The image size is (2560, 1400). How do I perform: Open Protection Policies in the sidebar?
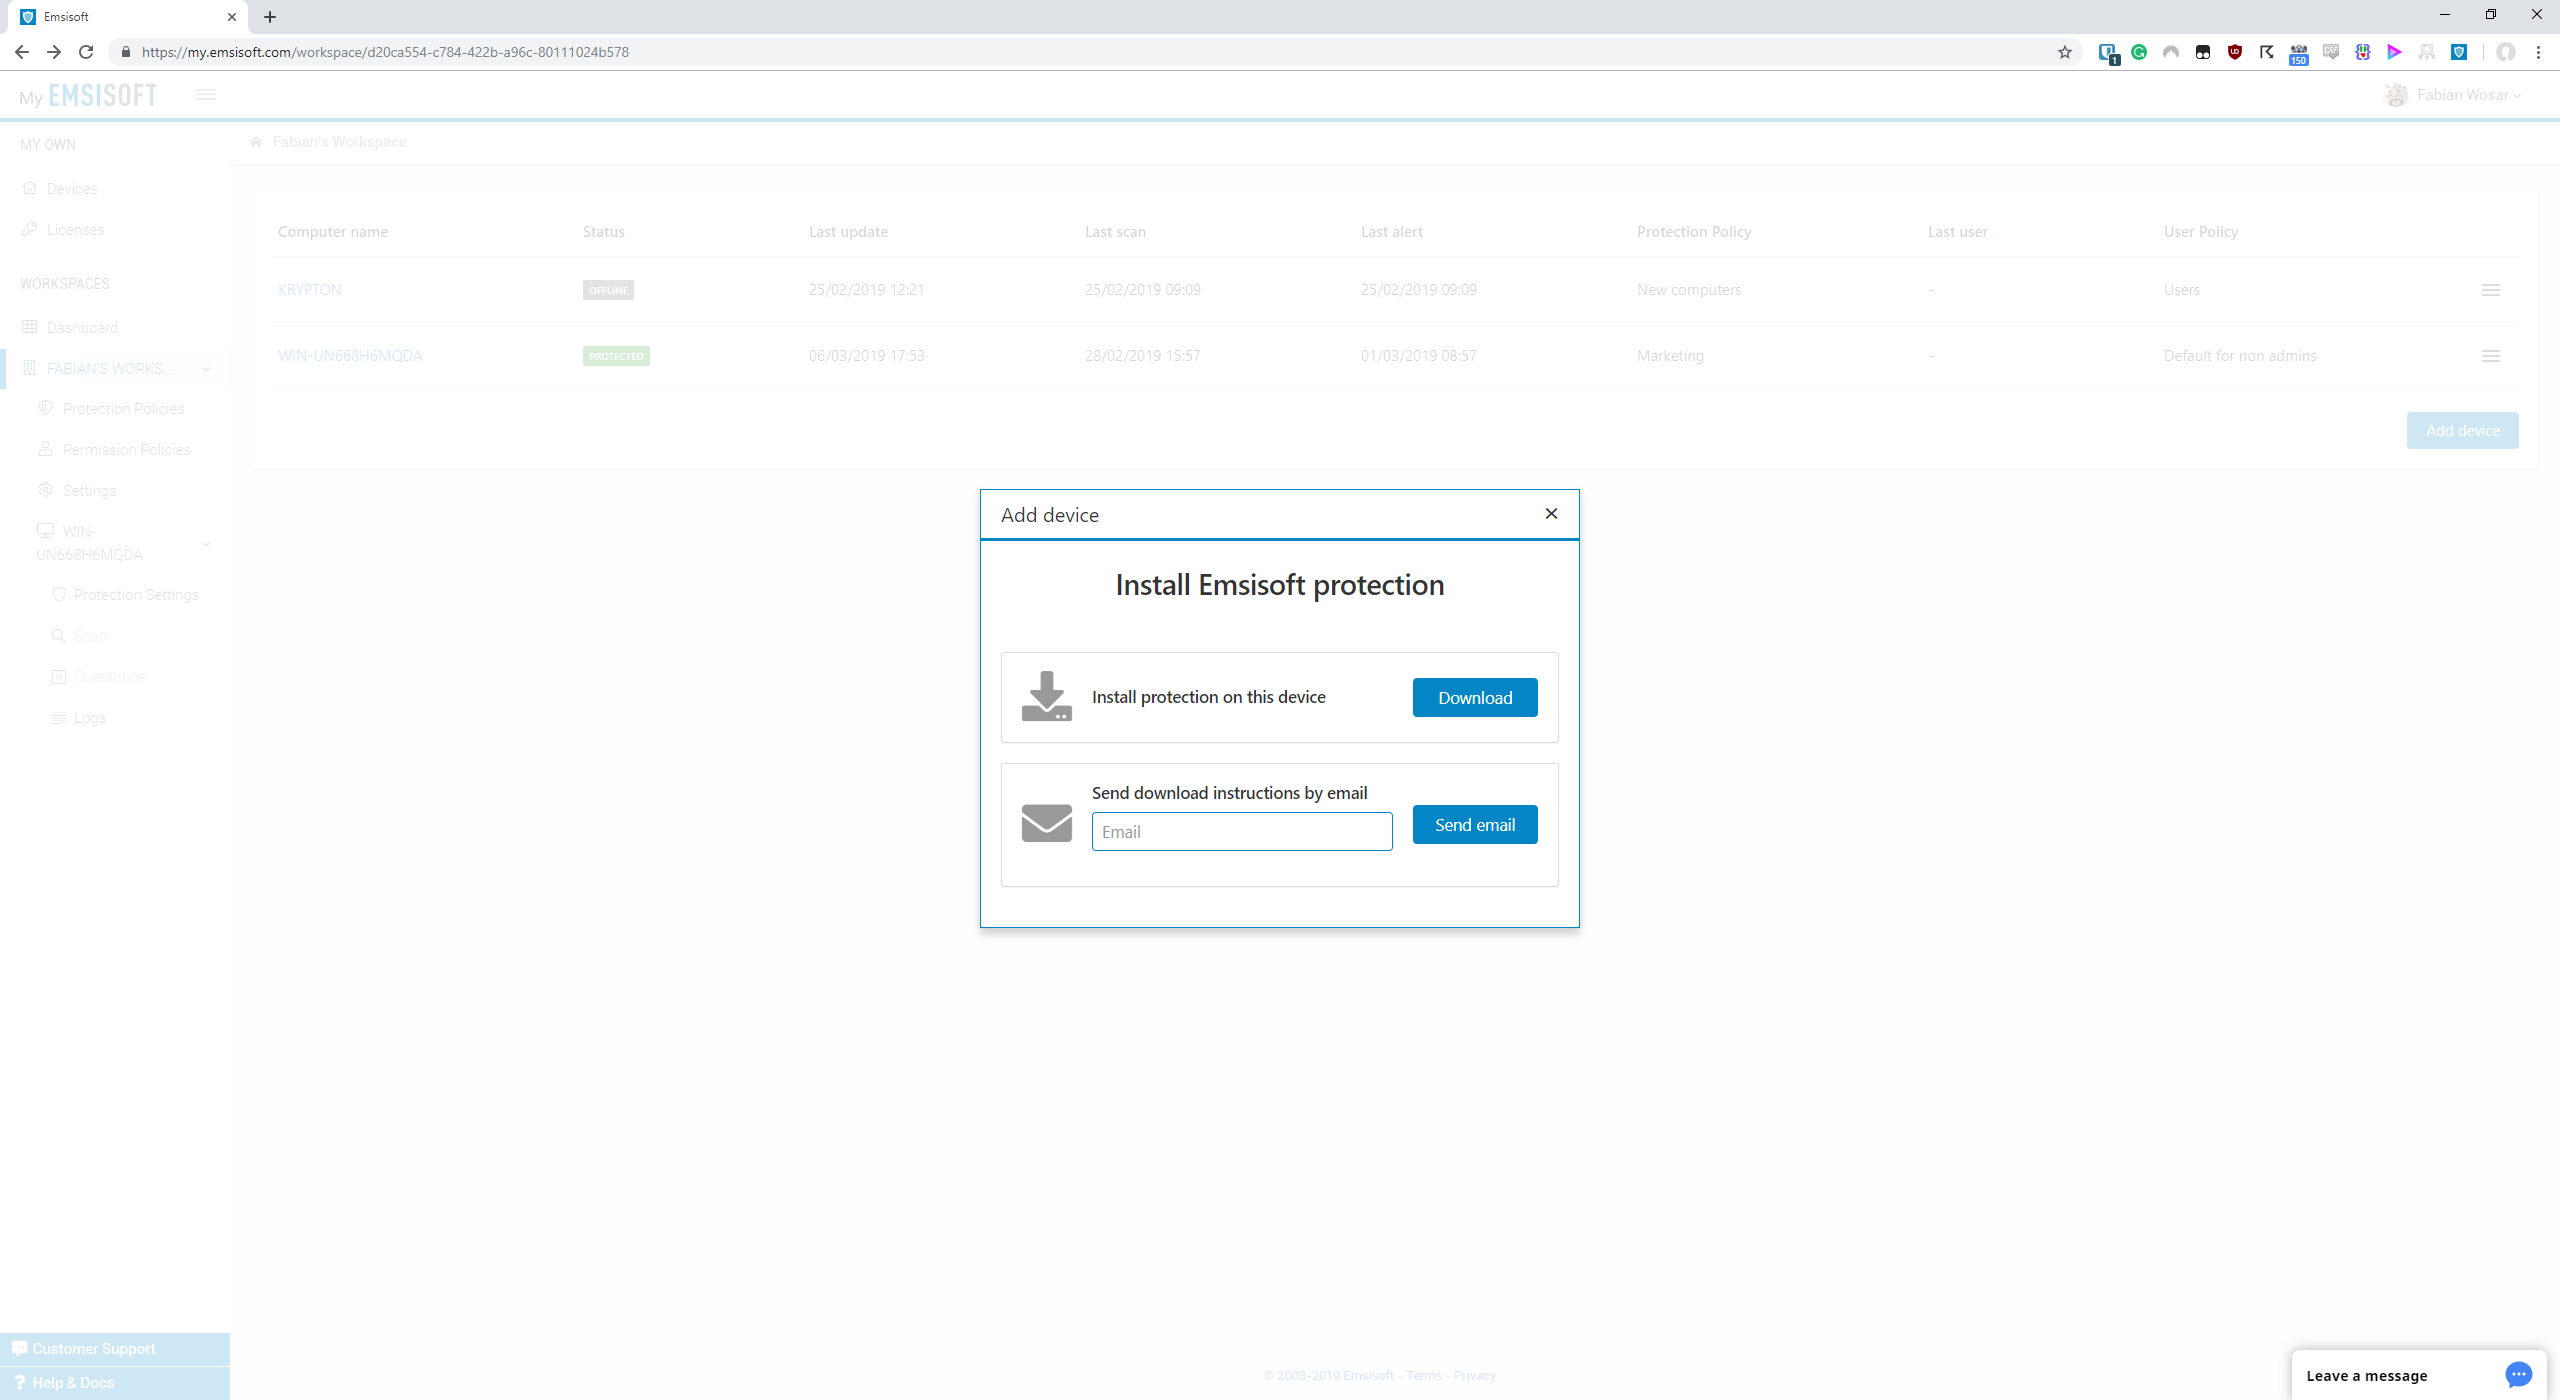point(123,409)
